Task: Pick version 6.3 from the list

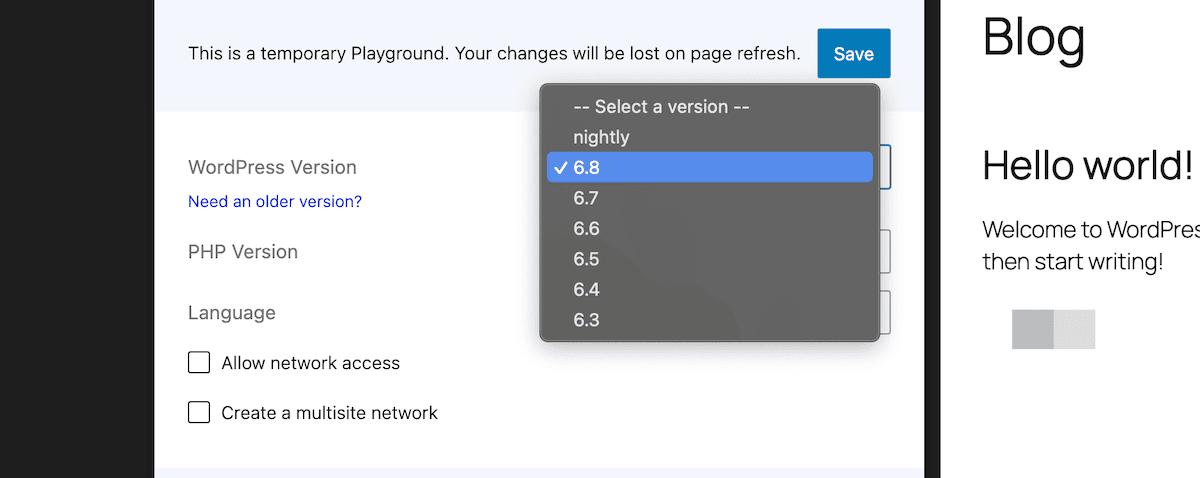Action: pyautogui.click(x=710, y=320)
